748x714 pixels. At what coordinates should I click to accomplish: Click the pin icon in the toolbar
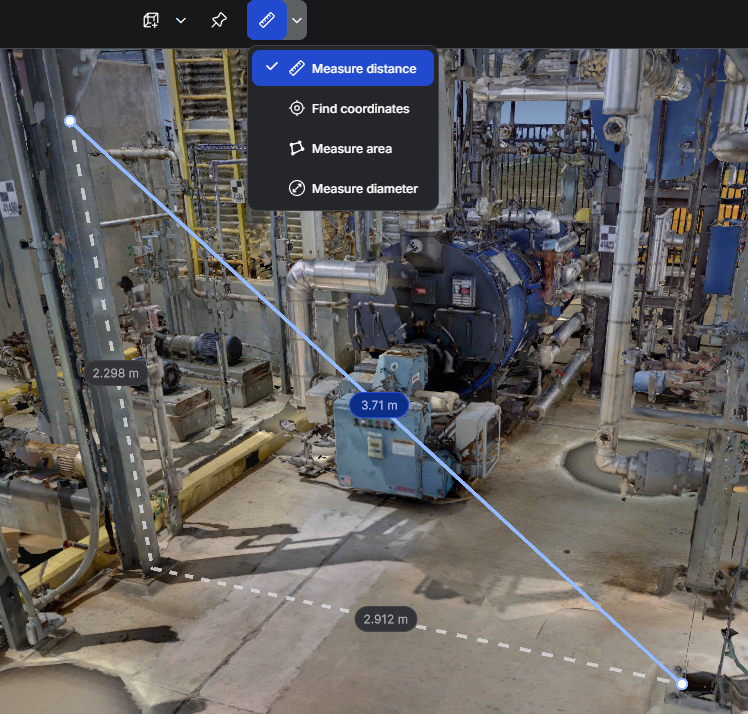[x=218, y=20]
